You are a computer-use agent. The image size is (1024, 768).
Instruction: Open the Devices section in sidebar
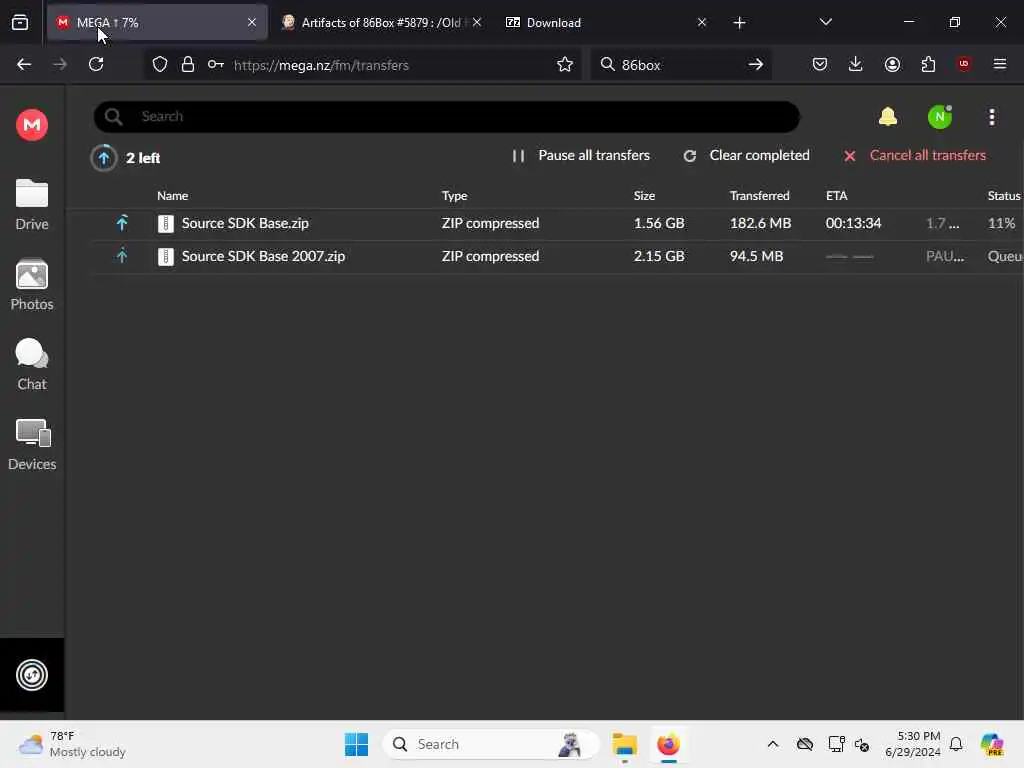click(31, 445)
